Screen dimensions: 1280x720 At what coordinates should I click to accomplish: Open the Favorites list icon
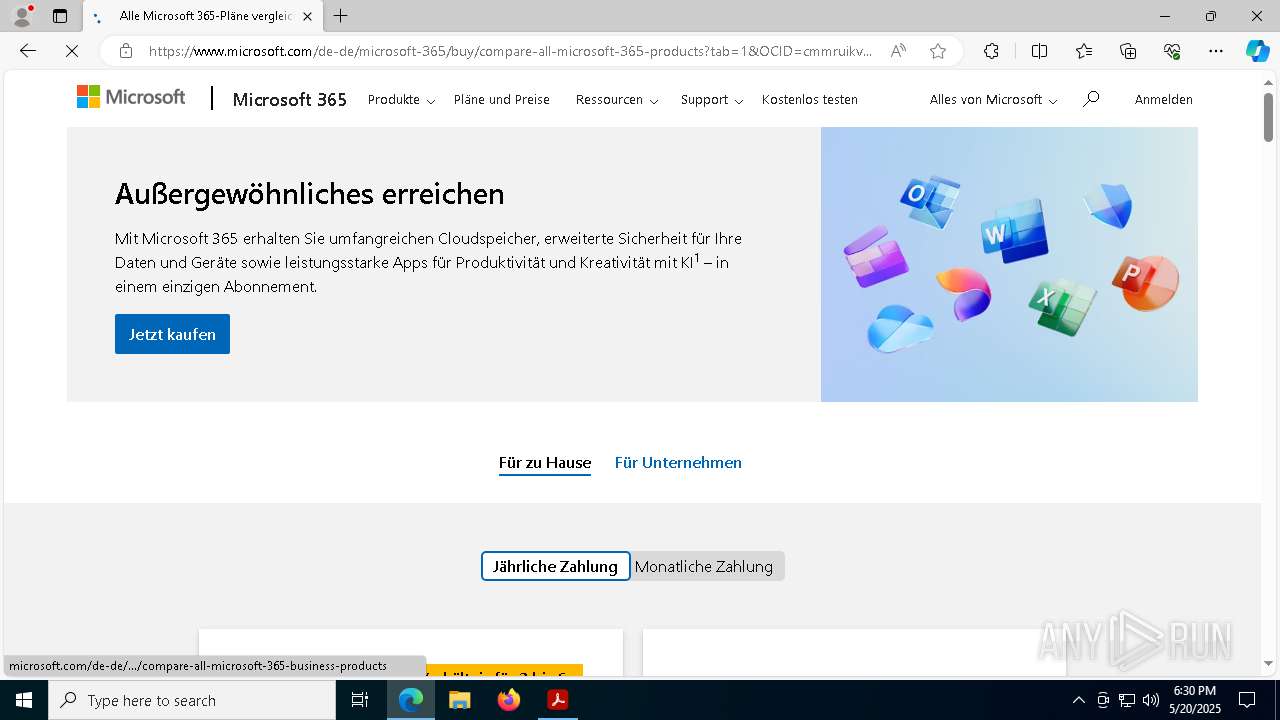(1084, 51)
